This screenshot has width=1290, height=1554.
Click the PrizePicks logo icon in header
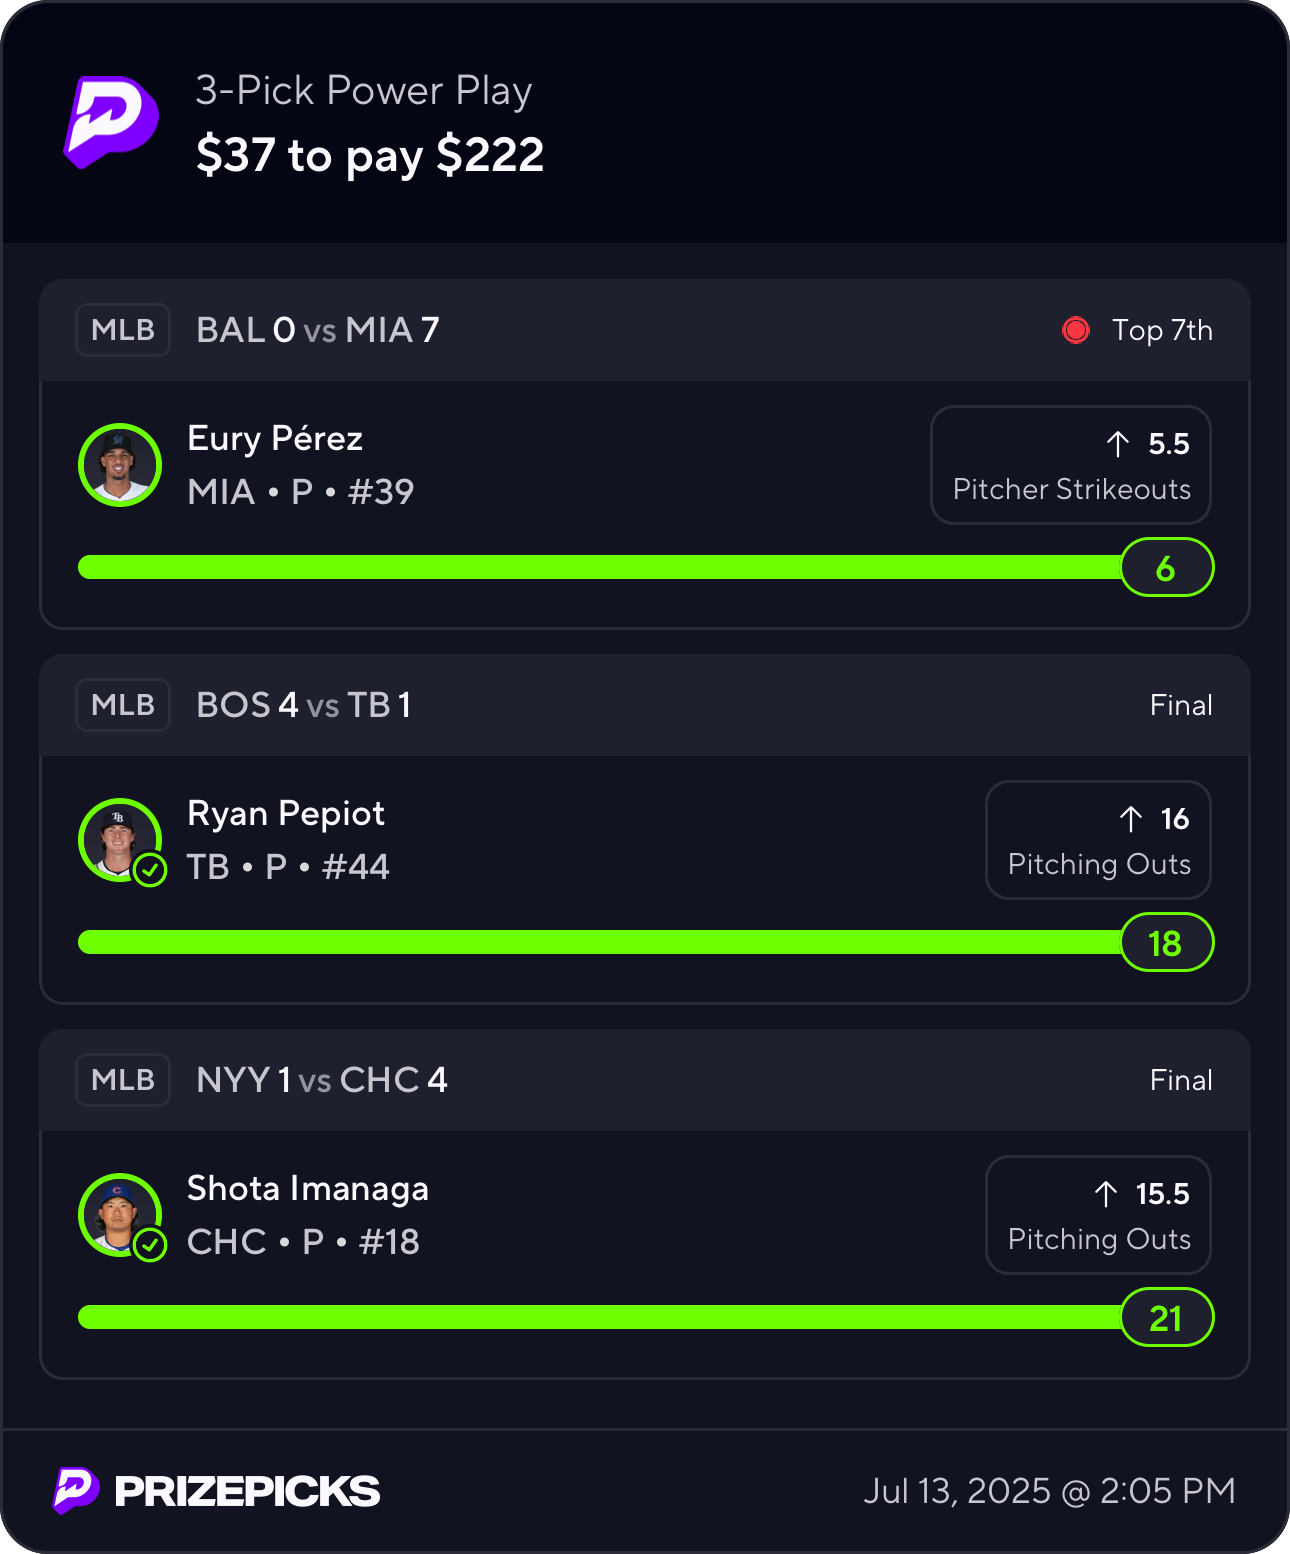(111, 122)
